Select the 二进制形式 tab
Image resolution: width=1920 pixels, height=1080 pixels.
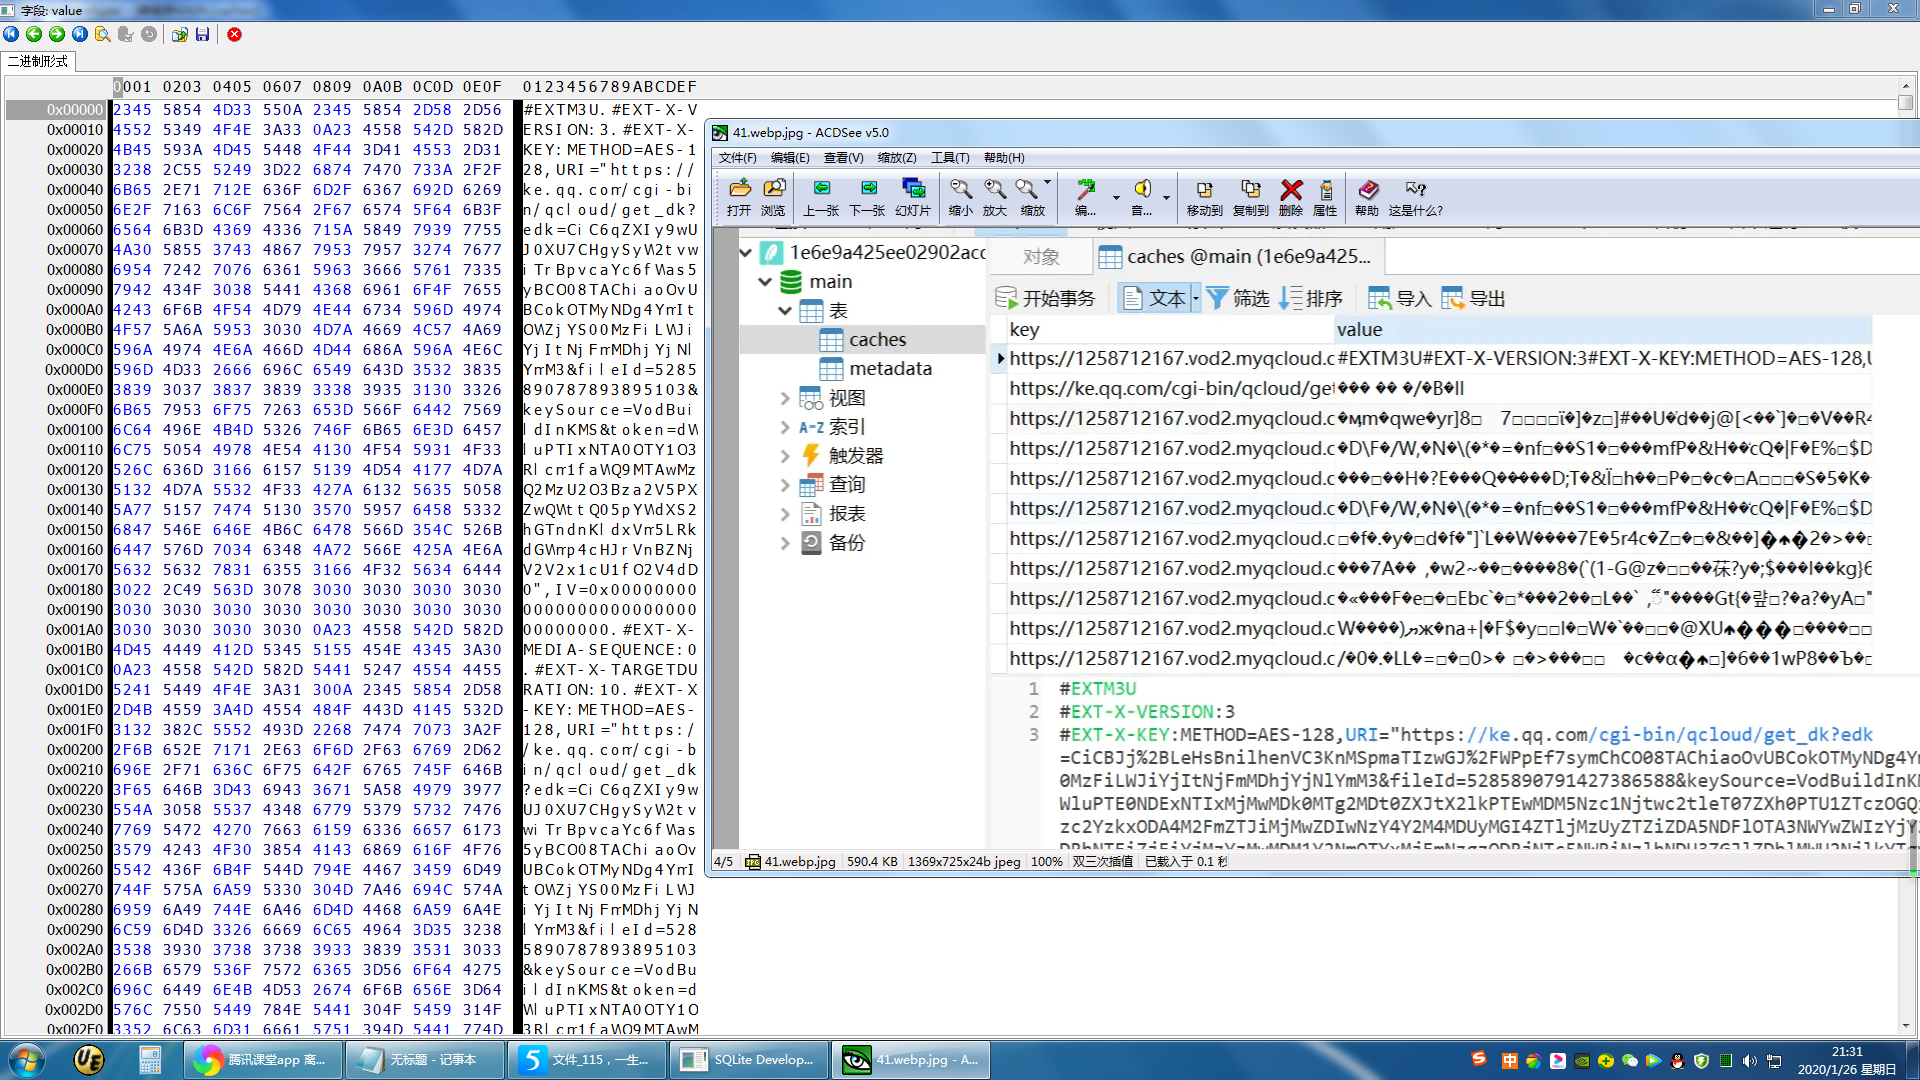[38, 61]
